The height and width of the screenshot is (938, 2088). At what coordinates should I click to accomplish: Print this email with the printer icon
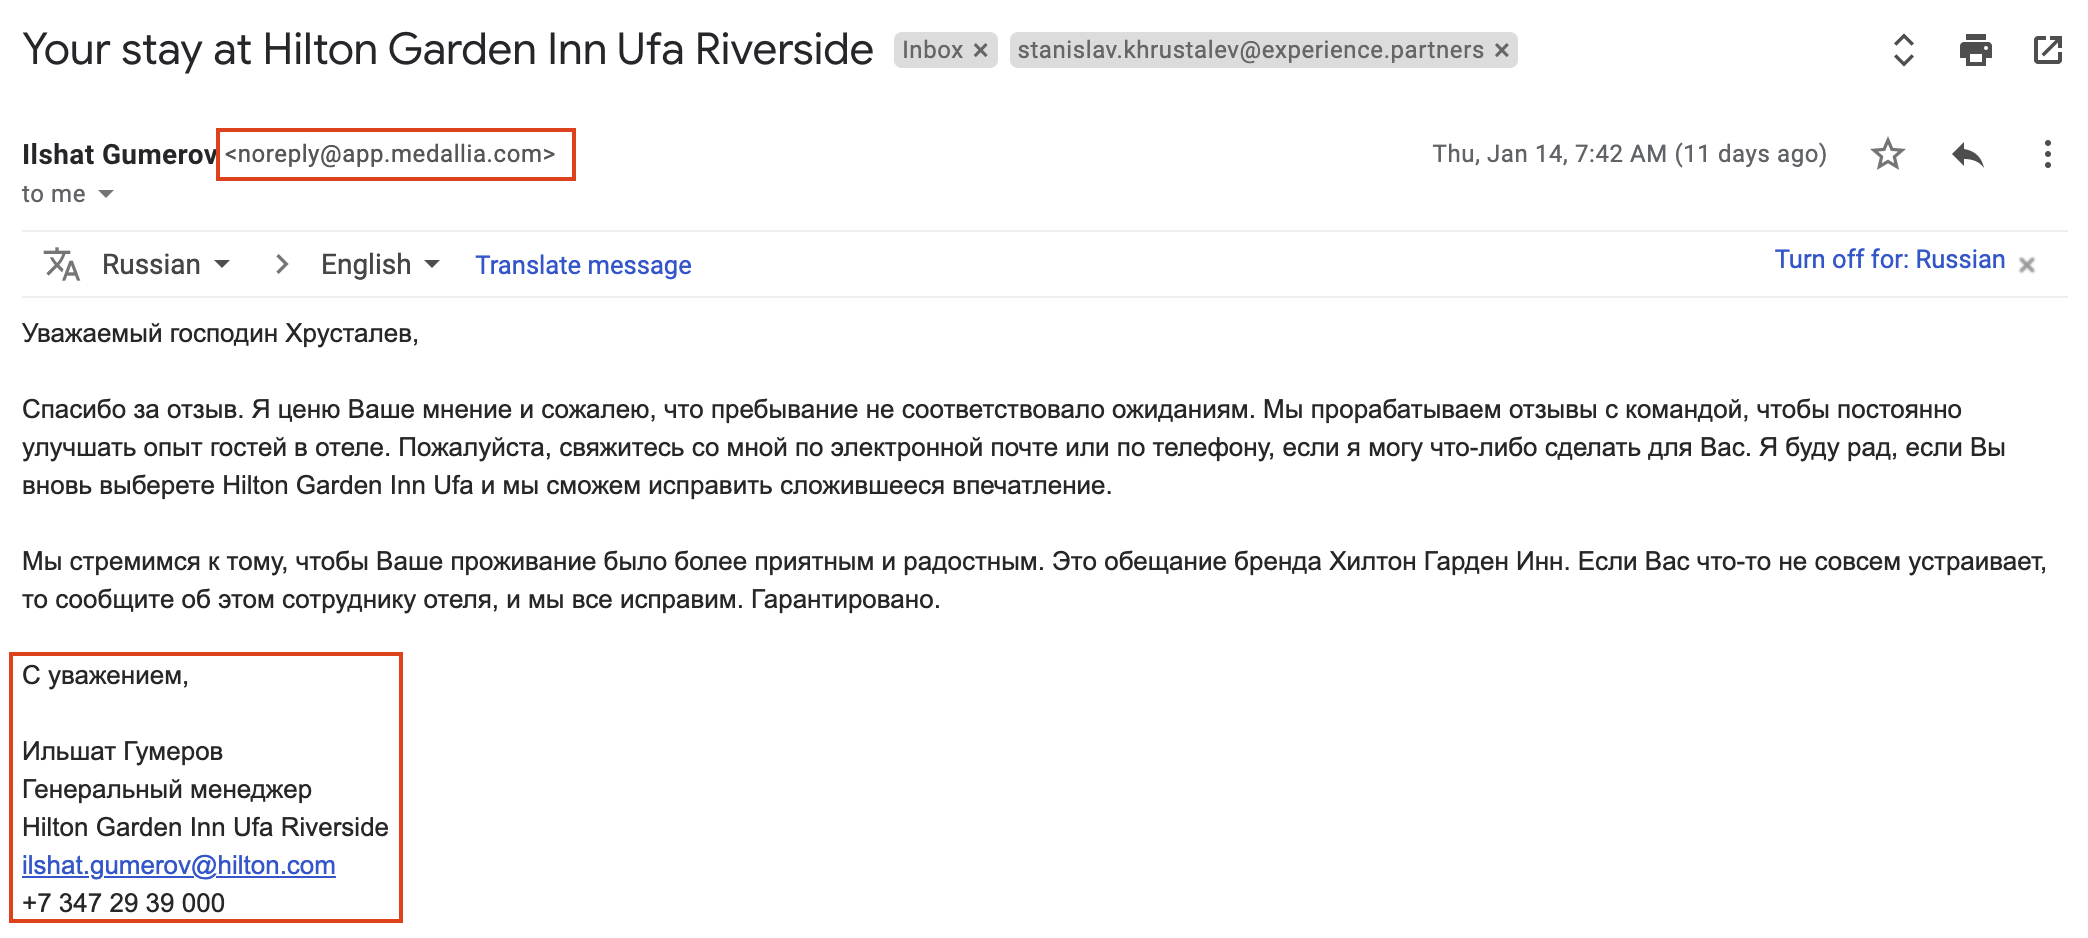click(x=1975, y=50)
